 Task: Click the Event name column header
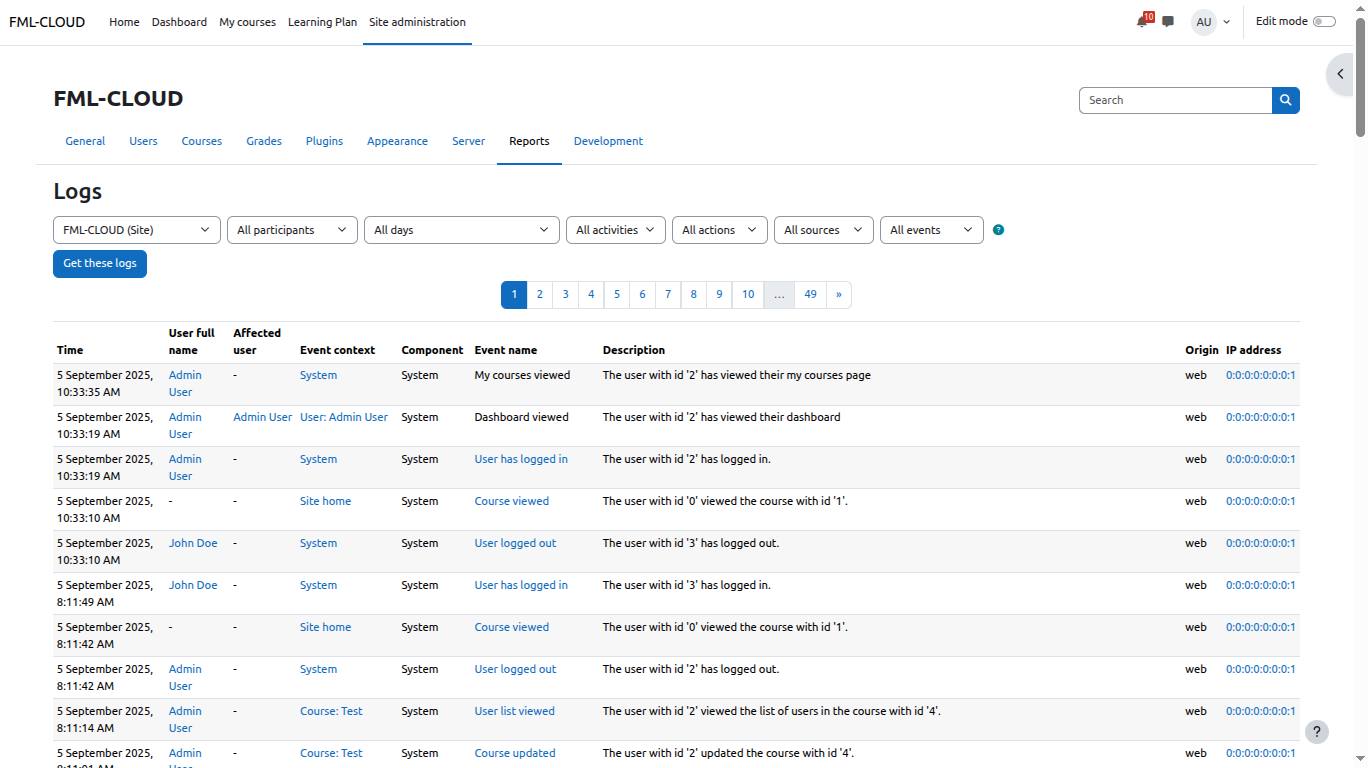point(506,351)
